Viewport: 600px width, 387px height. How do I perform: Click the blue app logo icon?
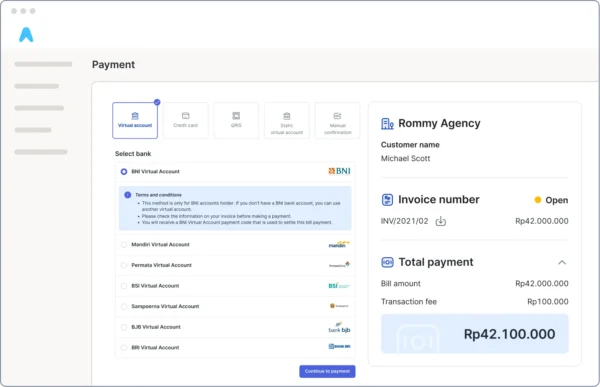(26, 35)
